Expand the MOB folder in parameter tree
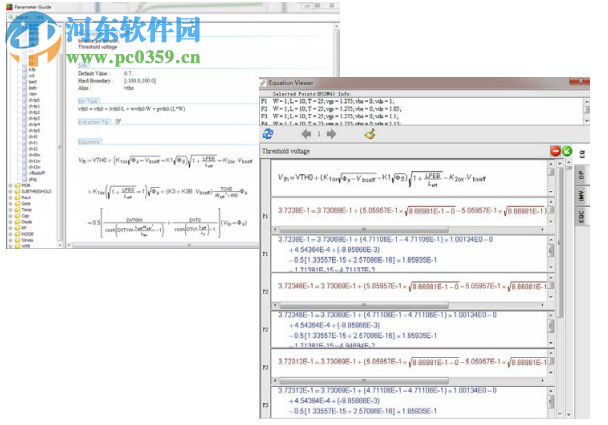The height and width of the screenshot is (425, 608). tap(10, 185)
